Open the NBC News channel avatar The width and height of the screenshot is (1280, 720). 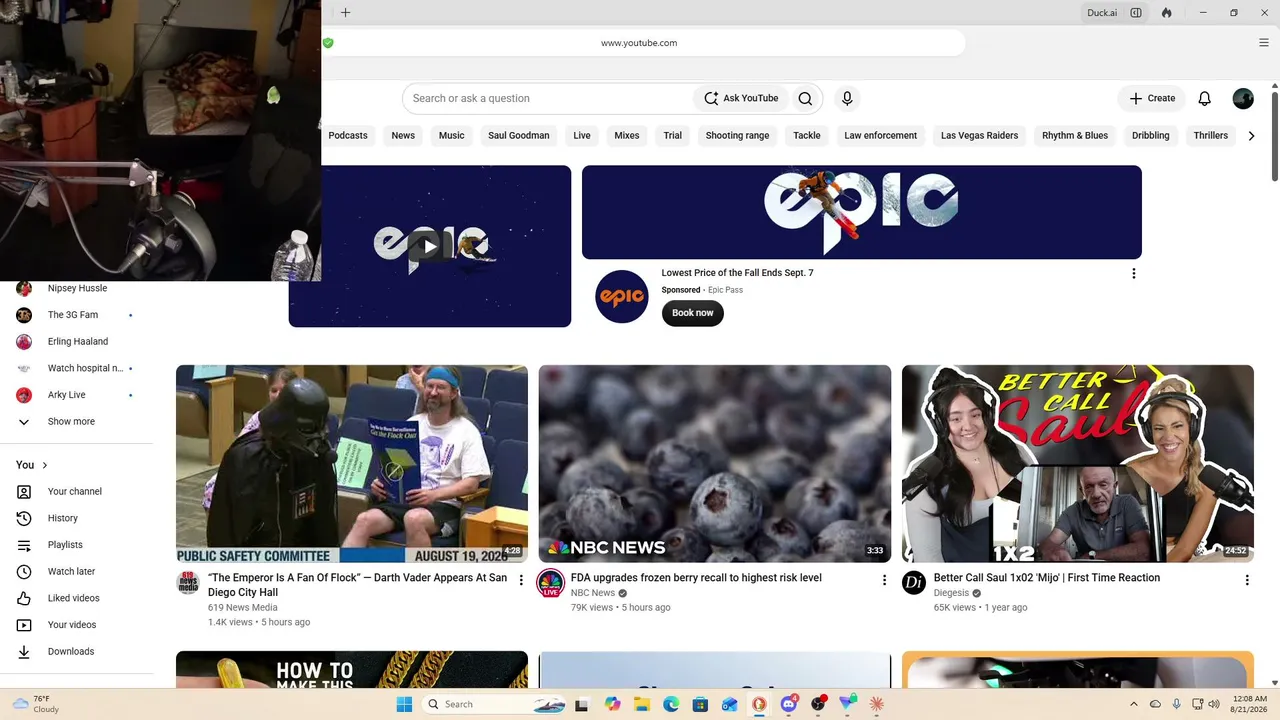coord(551,583)
